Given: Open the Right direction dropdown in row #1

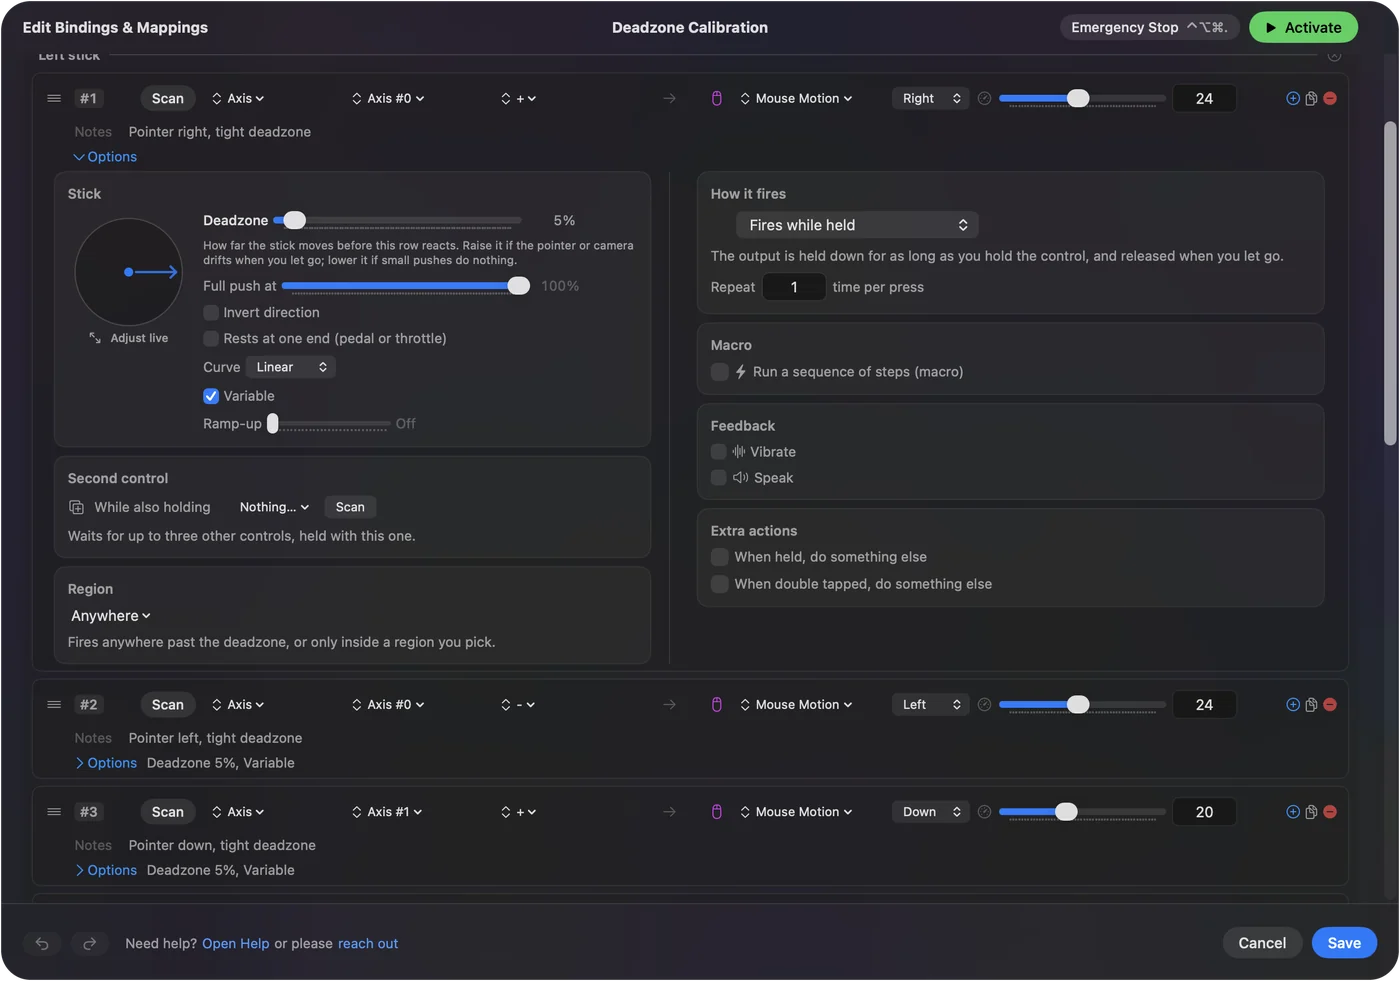Looking at the screenshot, I should coord(931,98).
